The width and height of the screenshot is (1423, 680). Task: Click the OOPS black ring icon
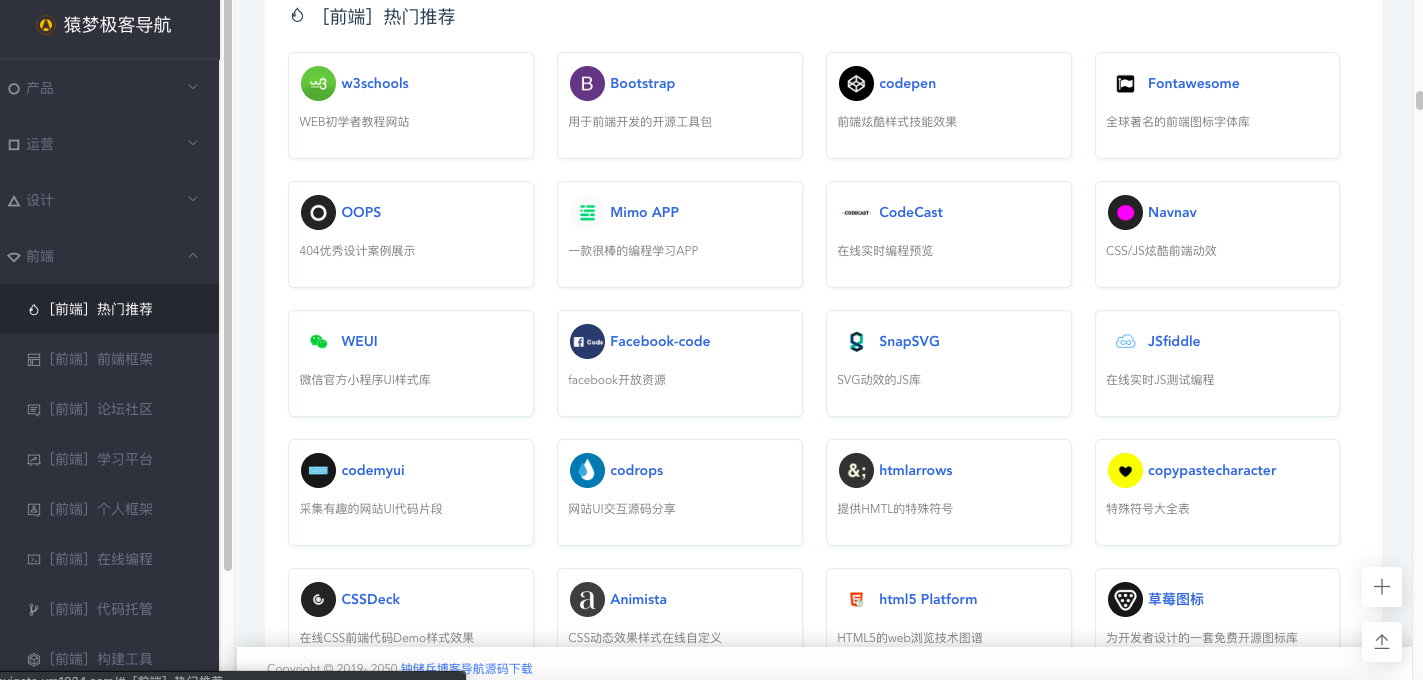[x=318, y=213]
